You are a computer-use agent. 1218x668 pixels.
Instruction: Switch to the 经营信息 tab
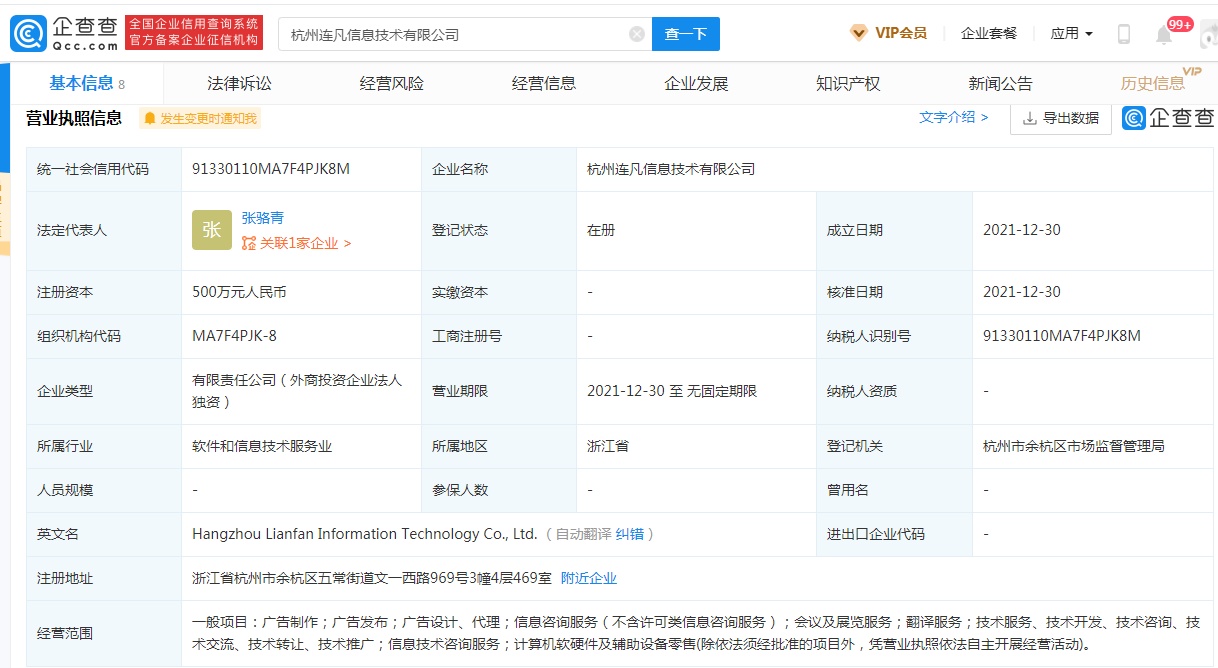[x=544, y=84]
